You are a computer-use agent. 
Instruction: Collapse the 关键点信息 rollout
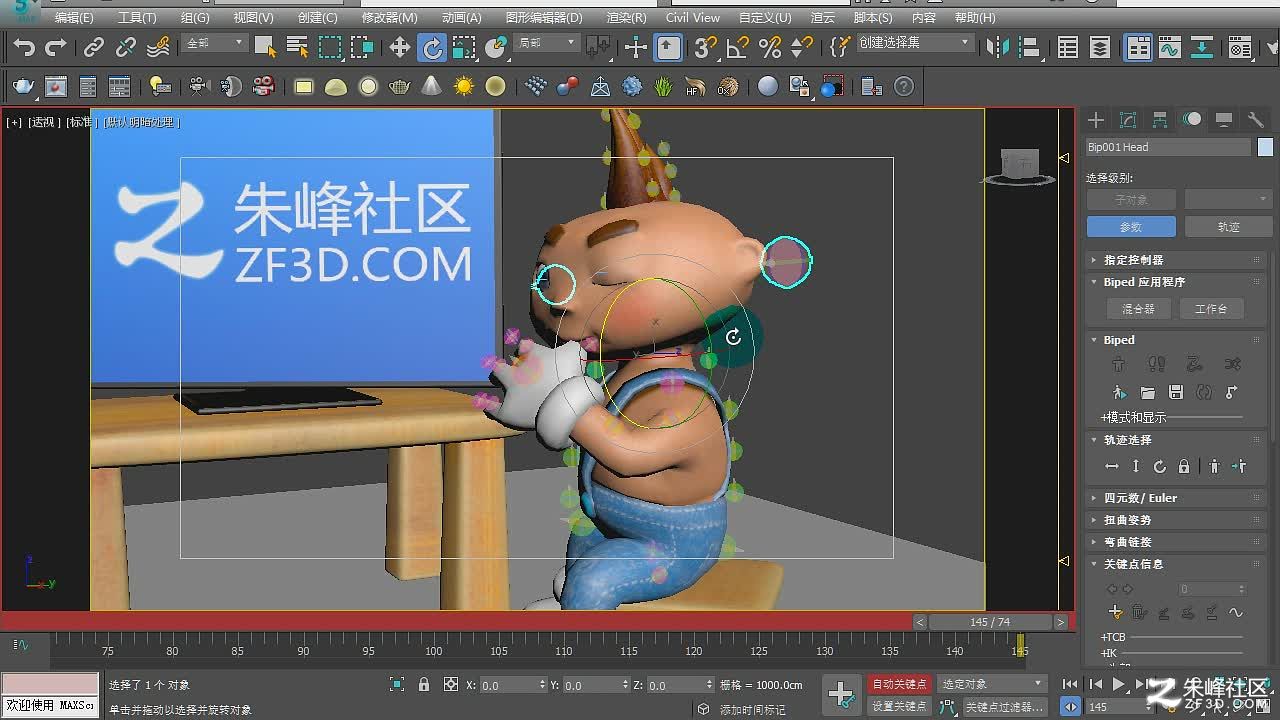click(1175, 564)
